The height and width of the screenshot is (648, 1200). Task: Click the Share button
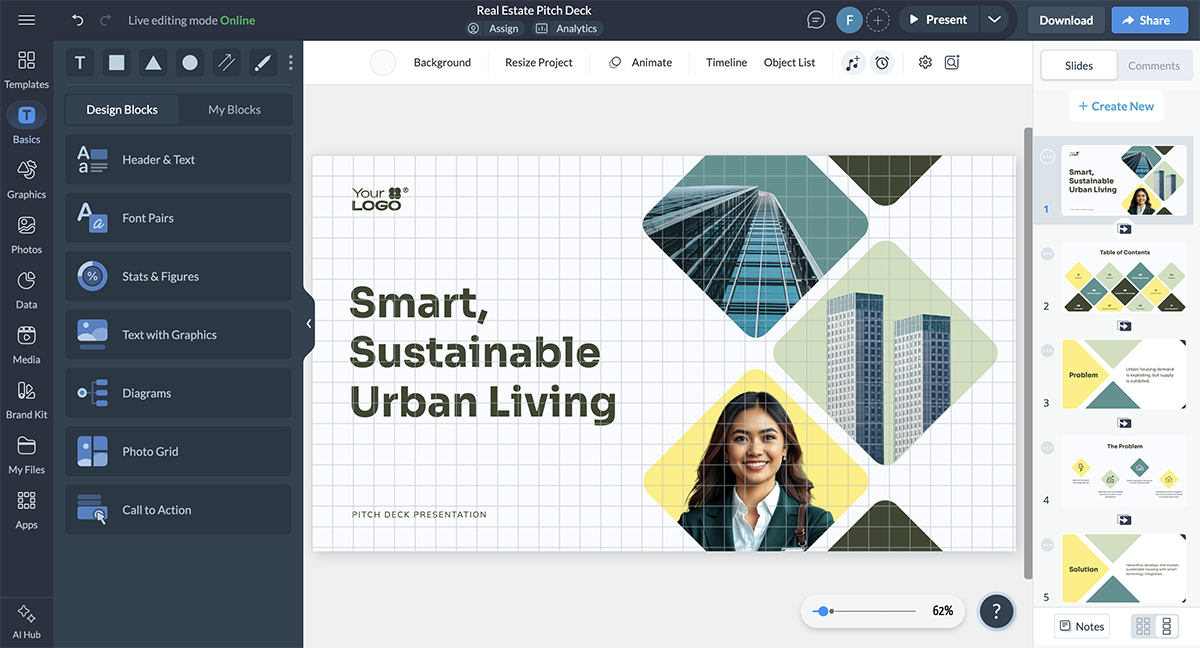[x=1142, y=20]
